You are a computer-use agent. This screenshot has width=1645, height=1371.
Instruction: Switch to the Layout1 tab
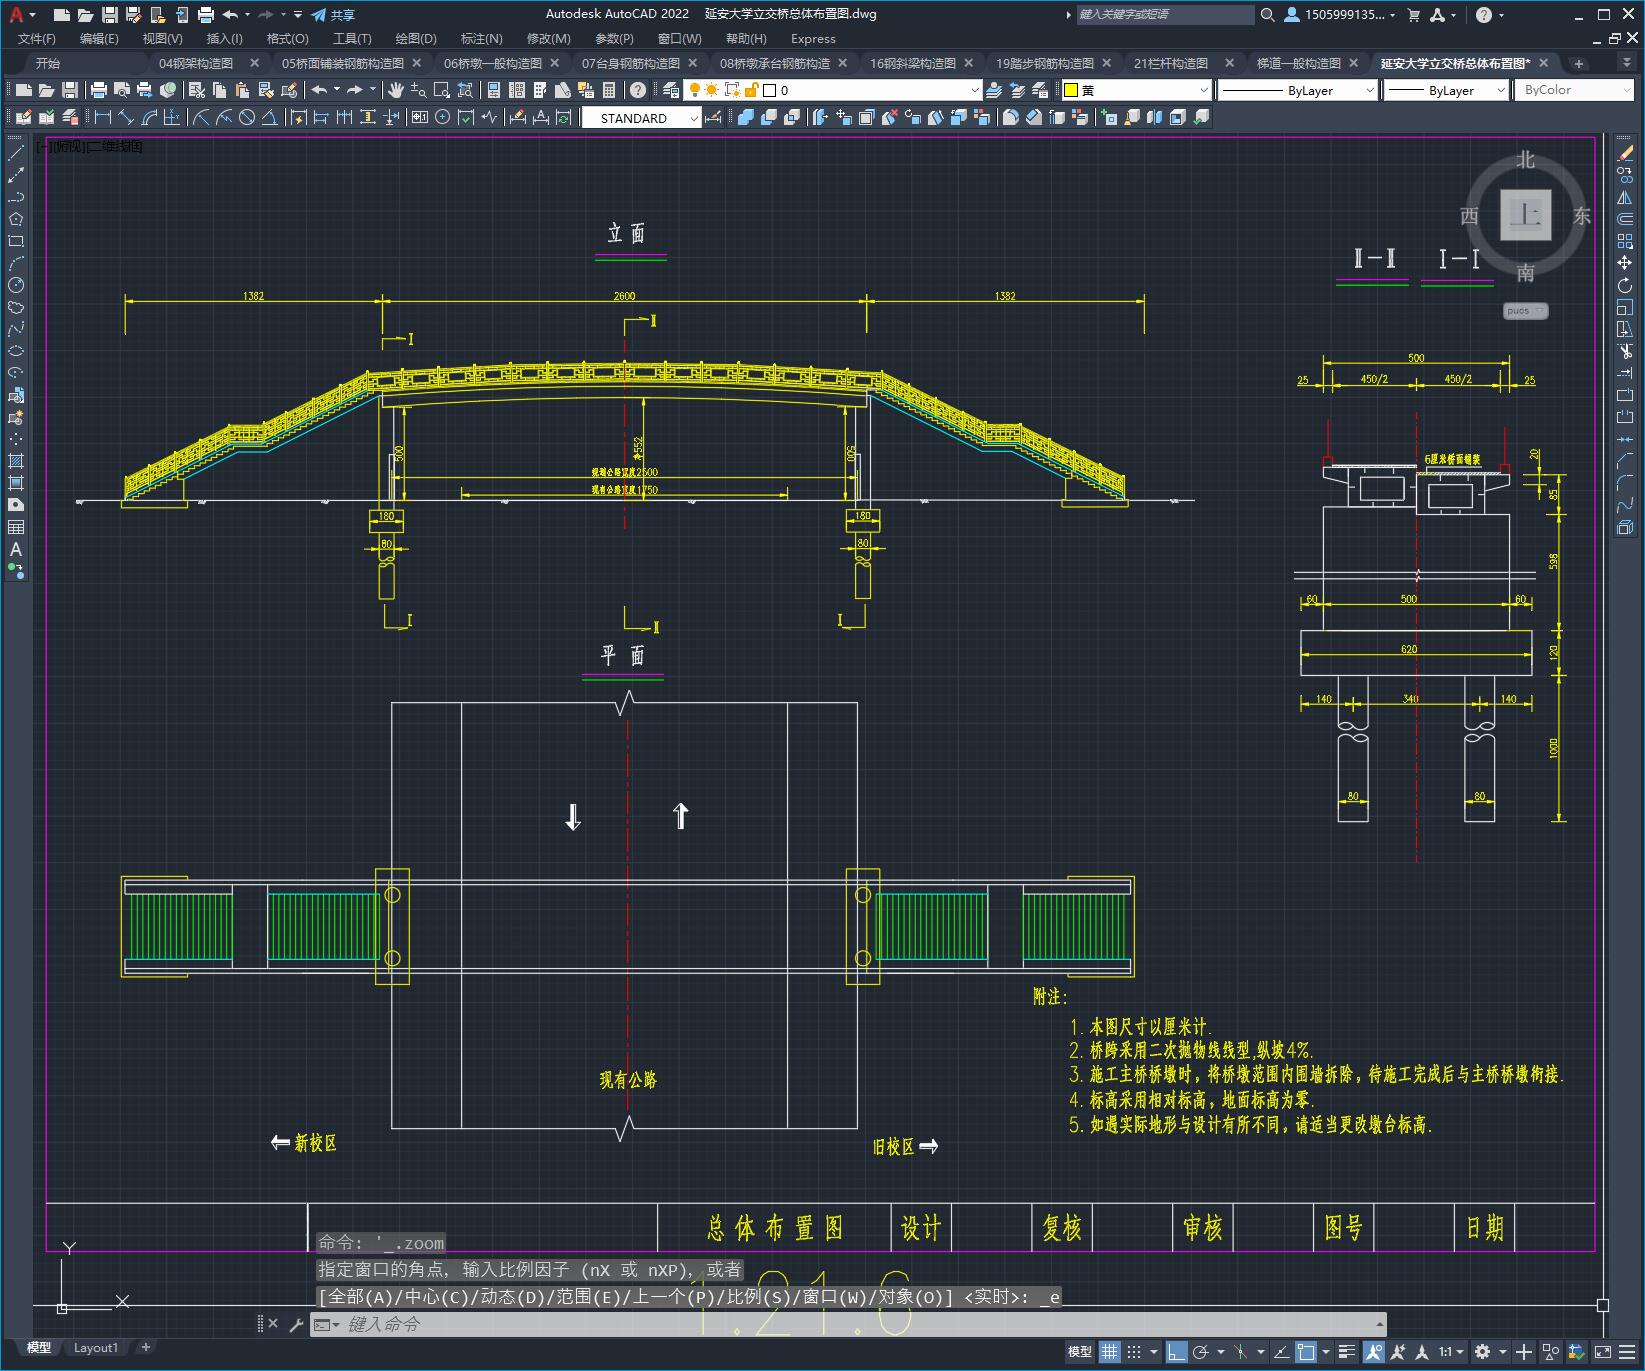pos(95,1348)
